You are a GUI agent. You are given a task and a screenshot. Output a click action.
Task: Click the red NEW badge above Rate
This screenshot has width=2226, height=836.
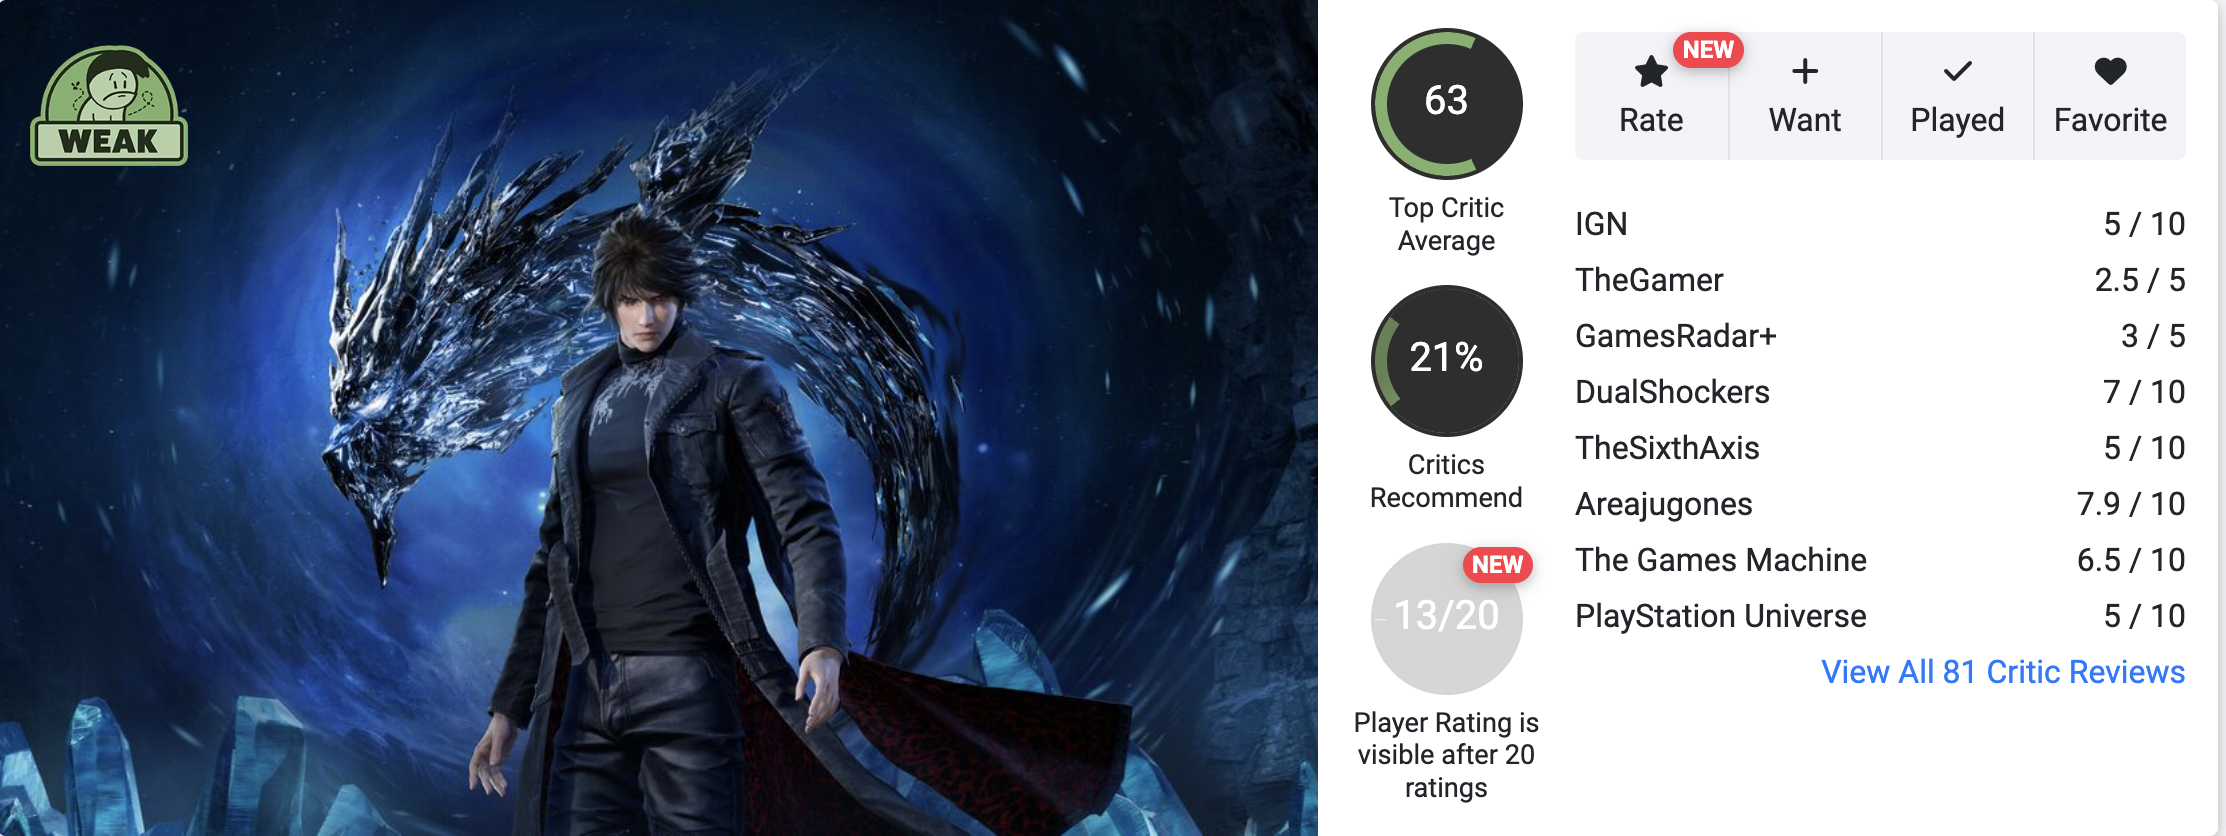pos(1708,49)
